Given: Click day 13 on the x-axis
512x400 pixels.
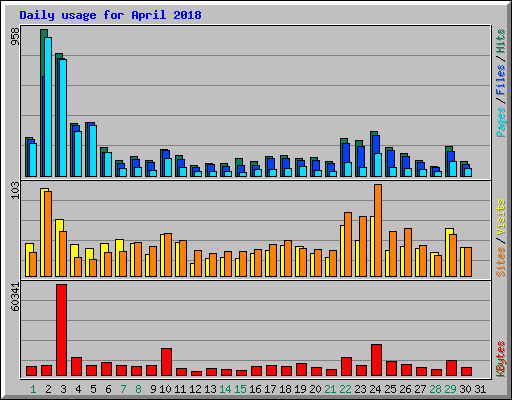Looking at the screenshot, I should pos(210,389).
